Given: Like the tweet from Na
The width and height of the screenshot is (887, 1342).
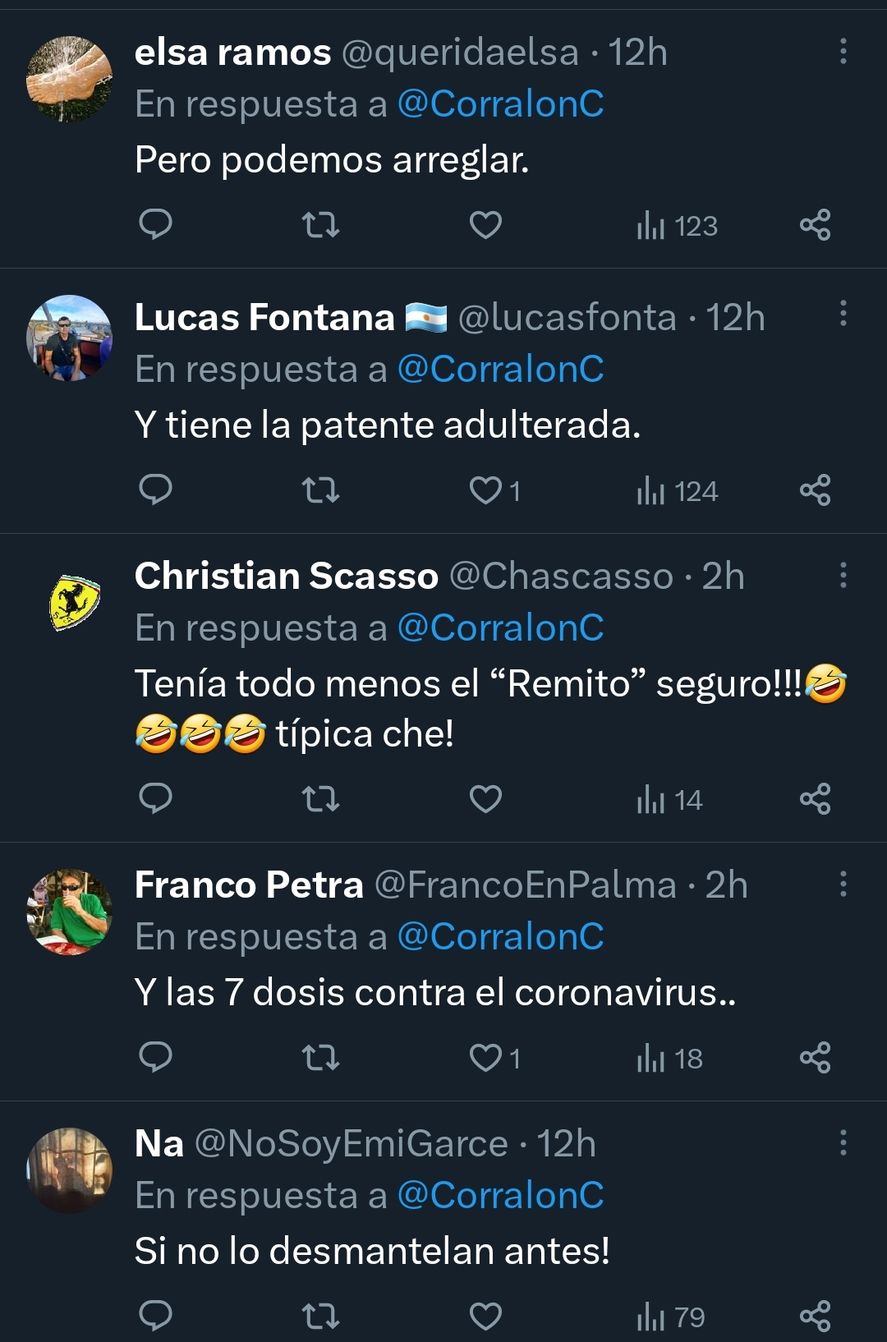Looking at the screenshot, I should click(x=486, y=1317).
